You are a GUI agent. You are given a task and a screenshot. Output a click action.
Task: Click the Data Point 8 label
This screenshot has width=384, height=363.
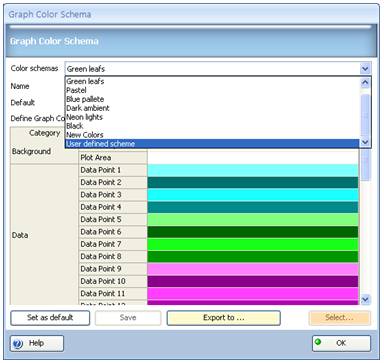pos(113,257)
